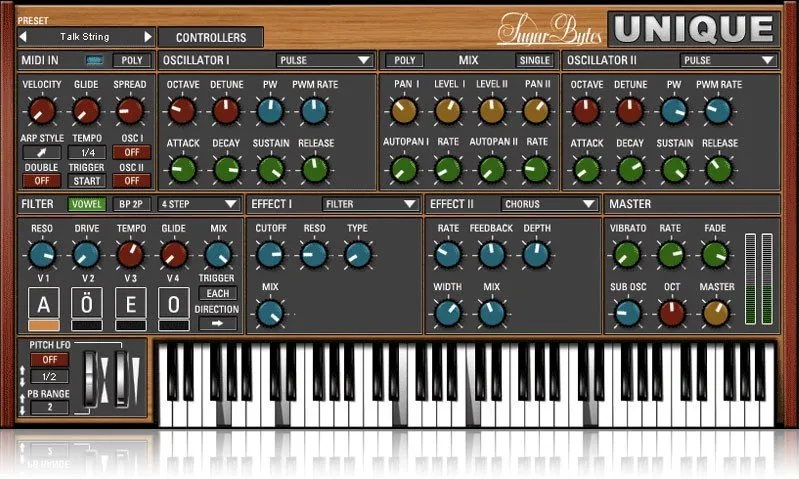
Task: Click the Autopan I knob
Action: point(404,170)
